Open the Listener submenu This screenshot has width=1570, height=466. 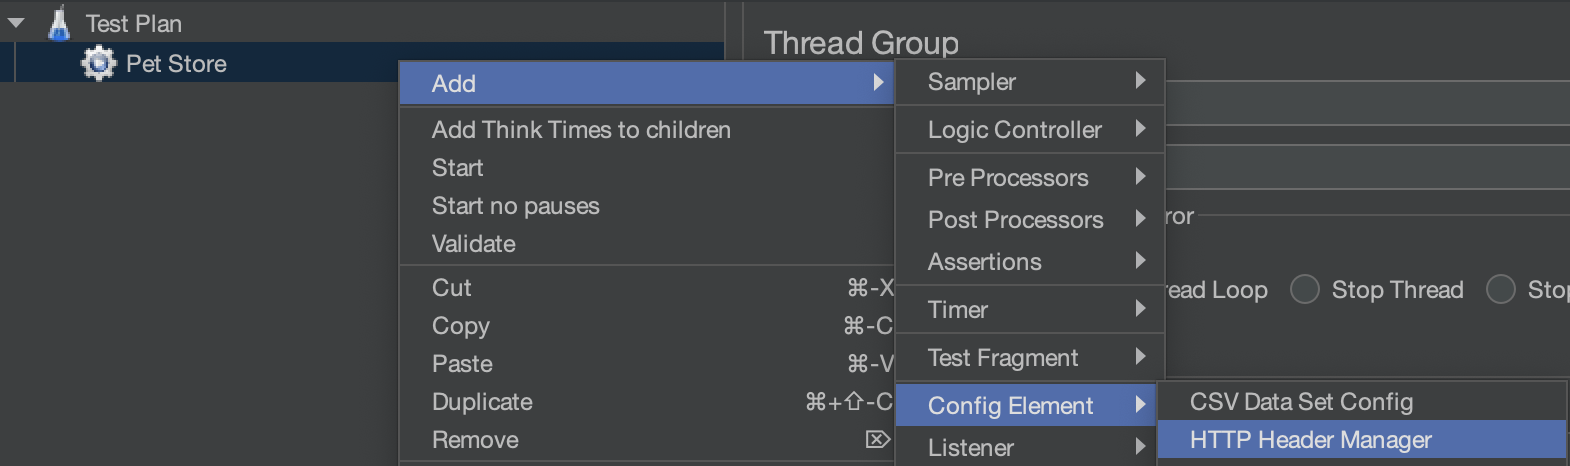(1030, 447)
